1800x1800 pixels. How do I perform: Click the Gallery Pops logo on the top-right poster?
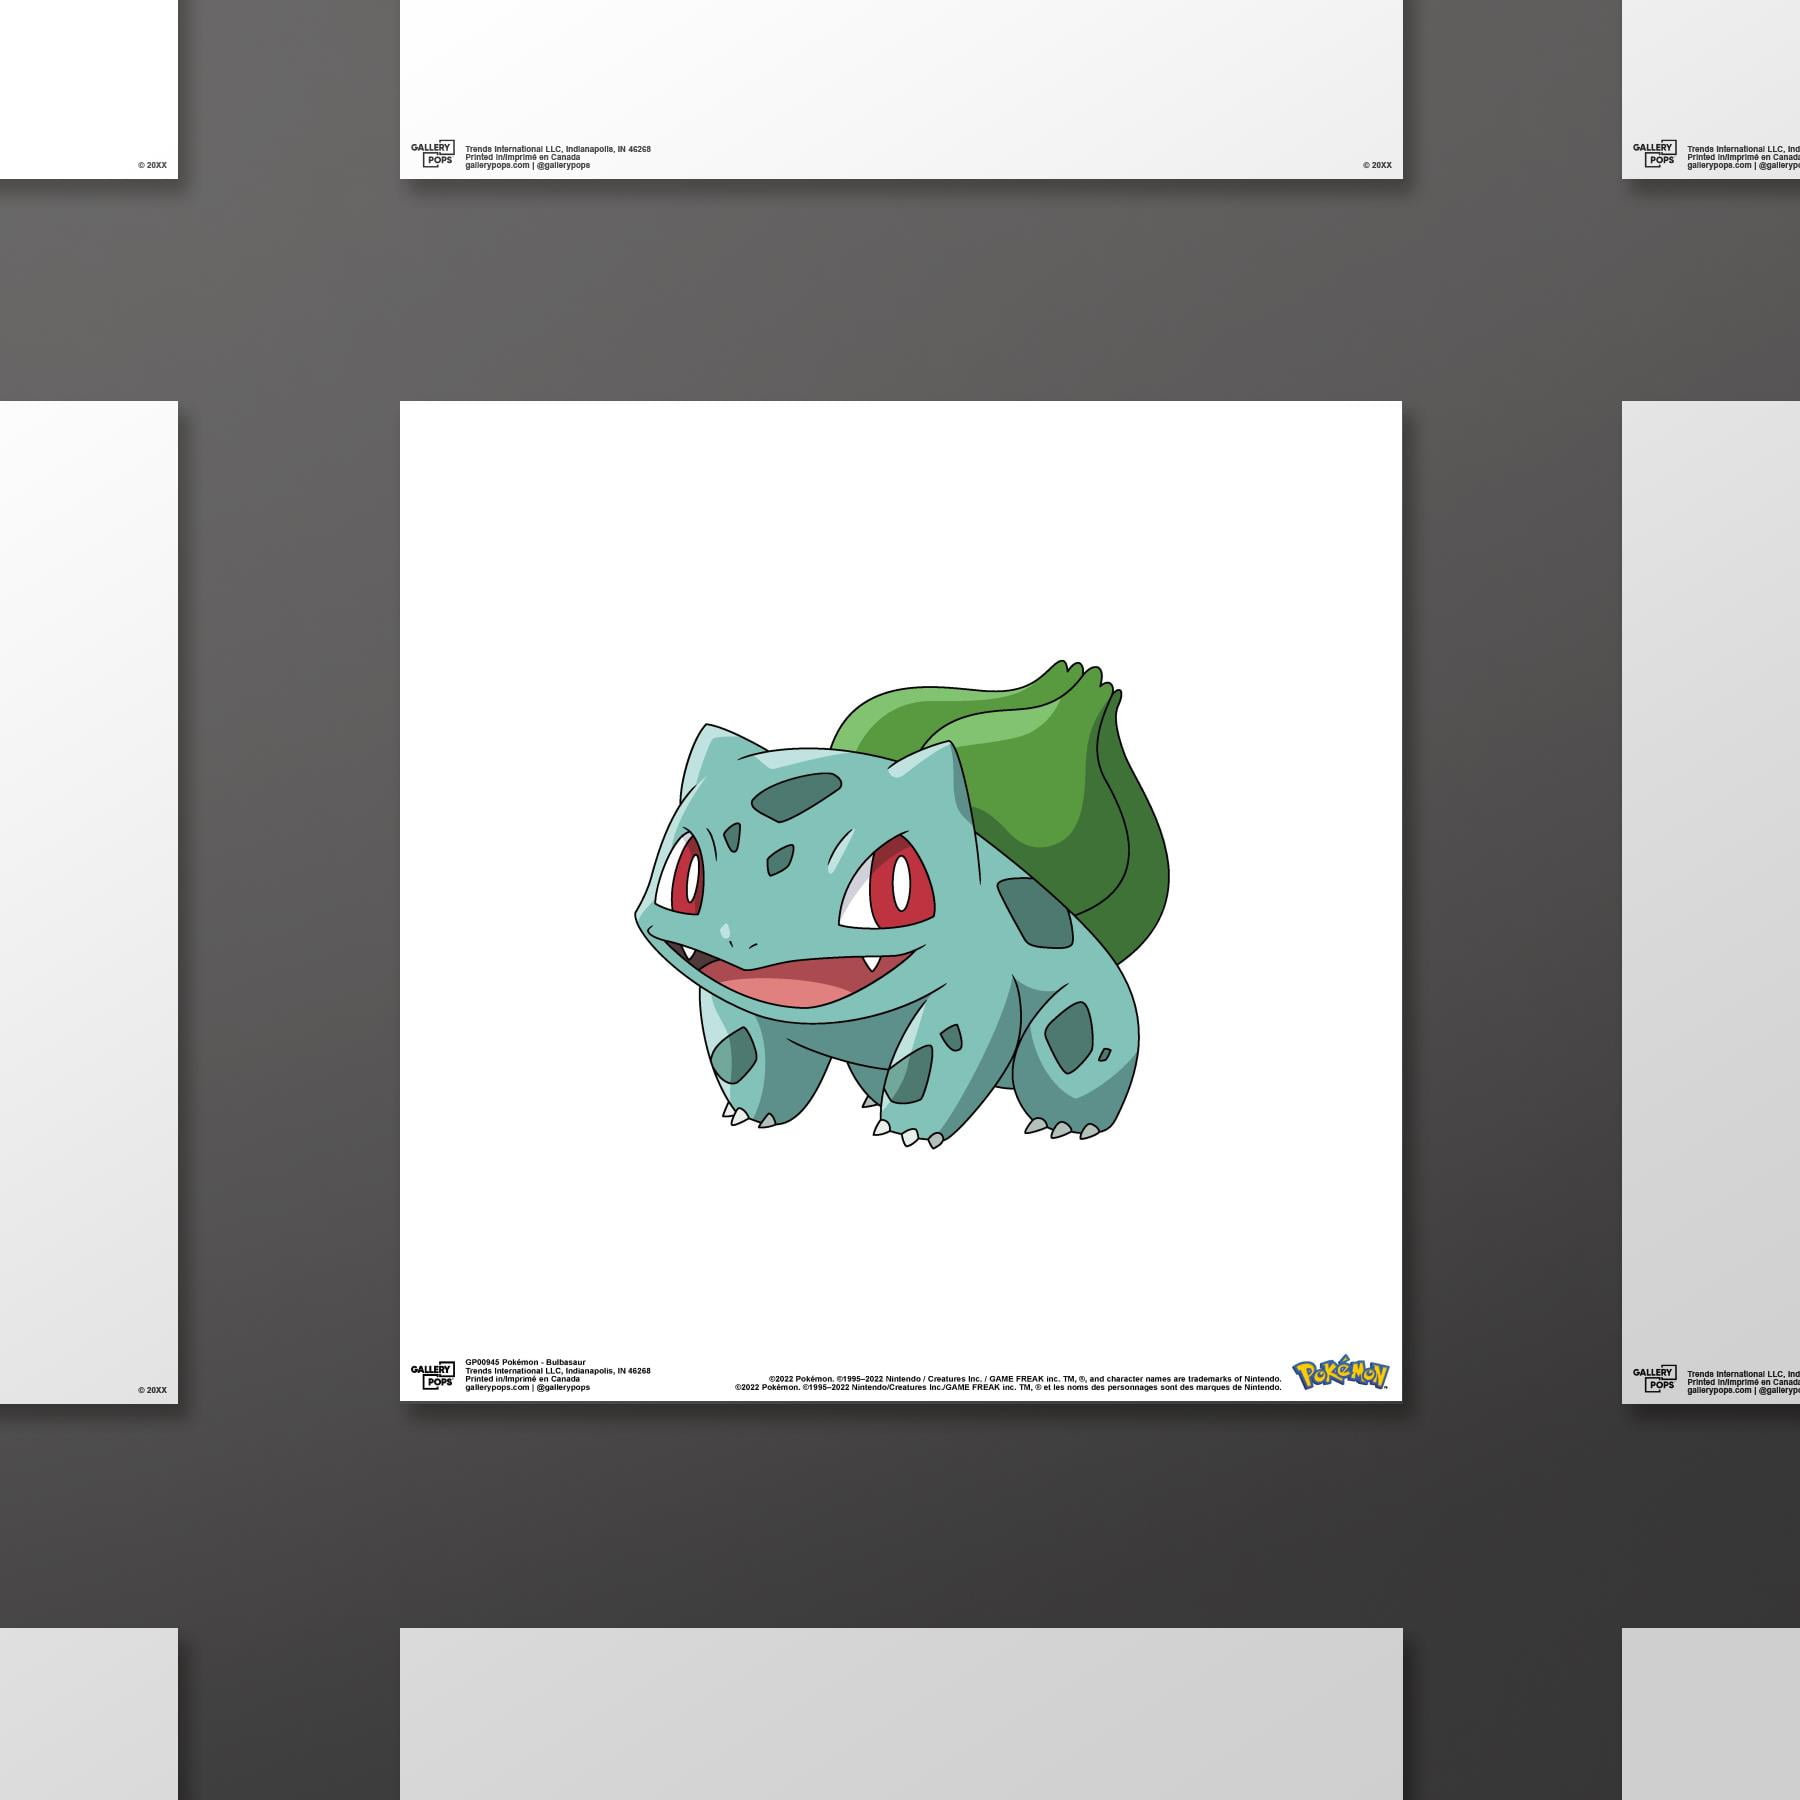[x=1654, y=154]
